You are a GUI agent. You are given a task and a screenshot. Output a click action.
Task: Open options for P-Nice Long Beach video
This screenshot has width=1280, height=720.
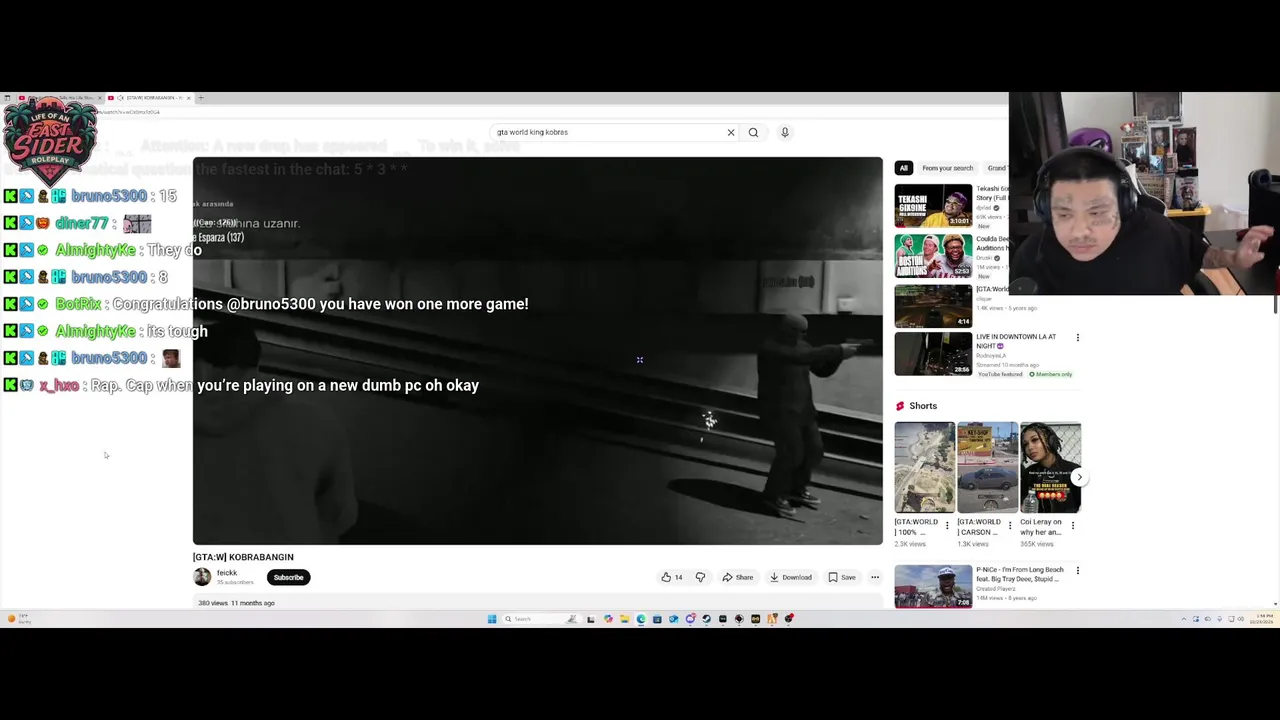pos(1078,571)
